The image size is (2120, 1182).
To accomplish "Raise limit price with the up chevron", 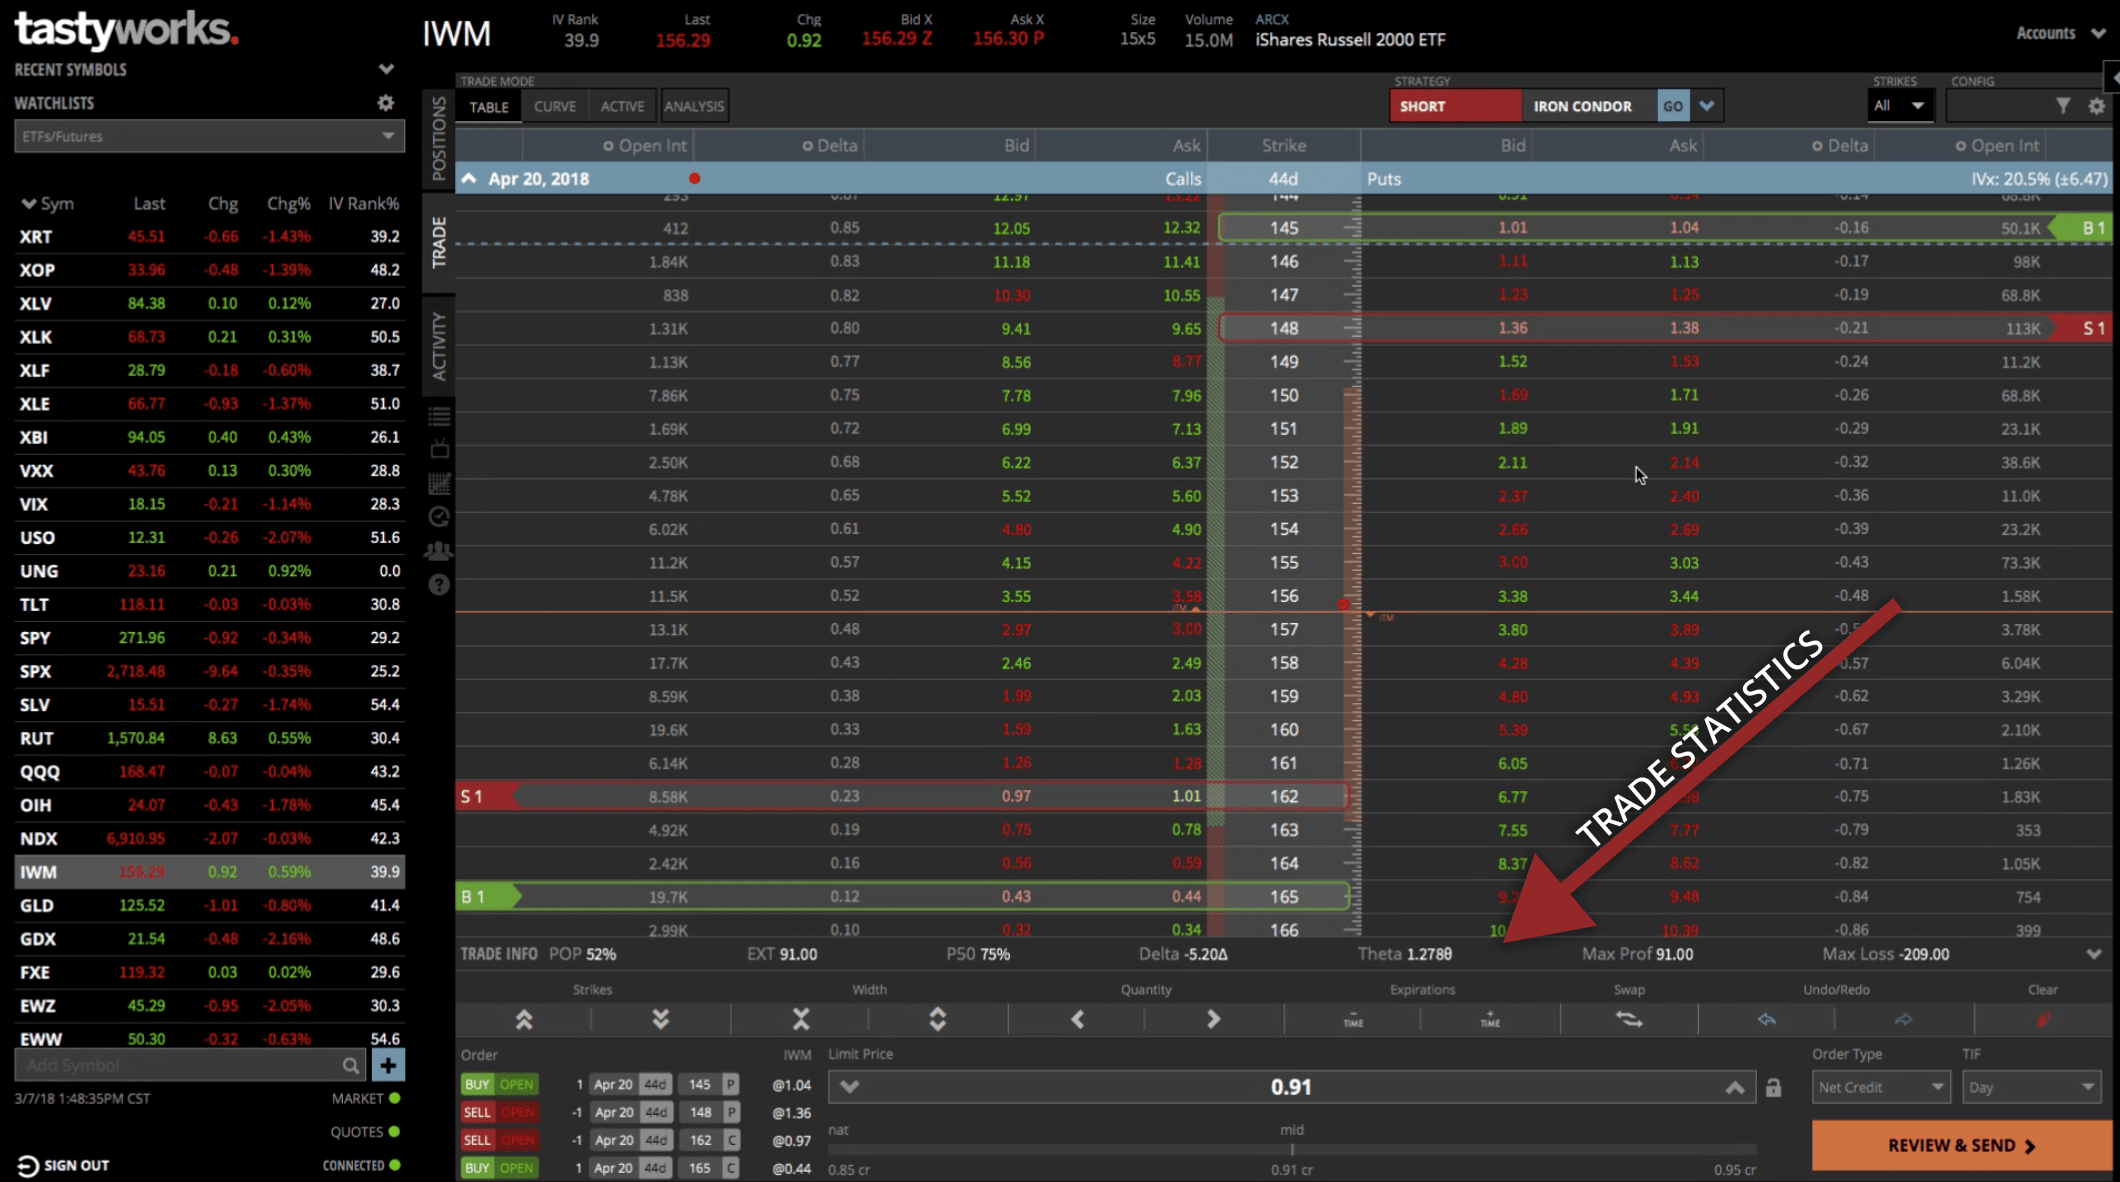I will pyautogui.click(x=1735, y=1087).
